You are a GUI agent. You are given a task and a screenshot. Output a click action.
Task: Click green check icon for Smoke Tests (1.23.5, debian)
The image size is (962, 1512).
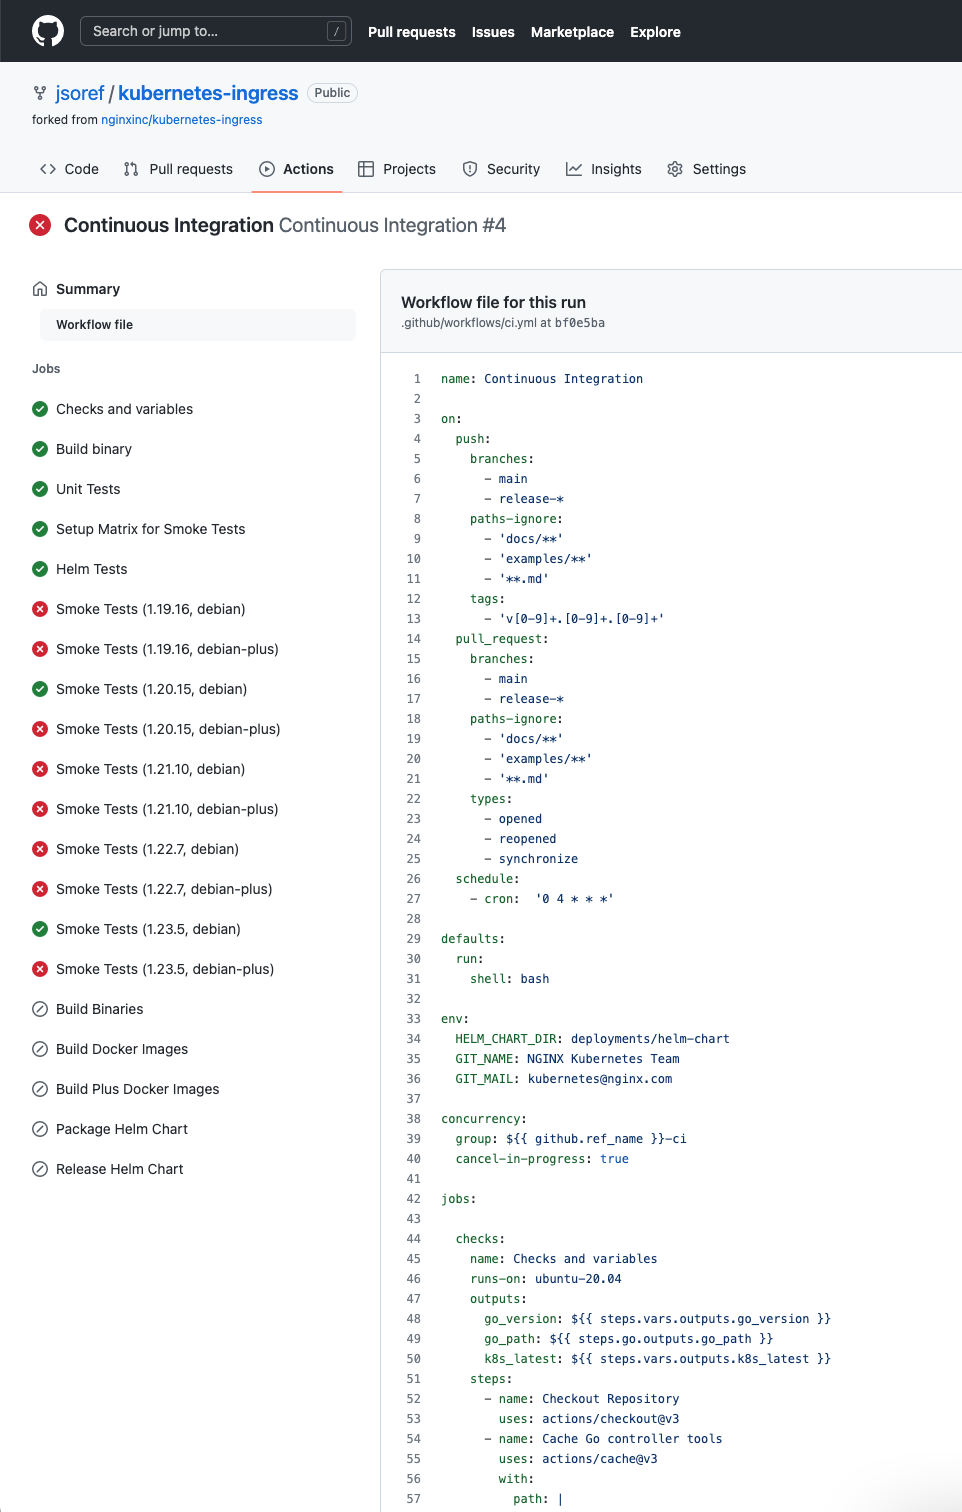(40, 929)
